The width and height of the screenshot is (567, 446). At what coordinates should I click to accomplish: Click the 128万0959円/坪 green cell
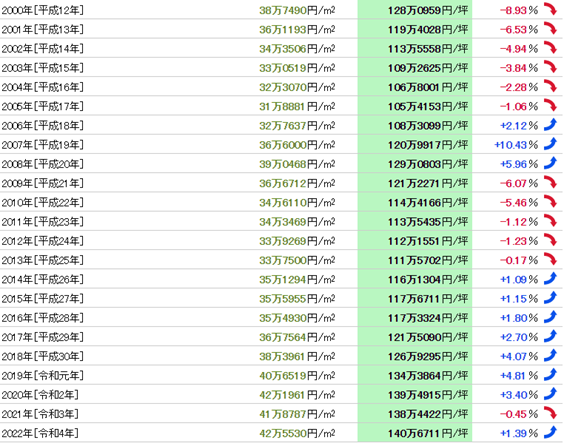click(415, 9)
